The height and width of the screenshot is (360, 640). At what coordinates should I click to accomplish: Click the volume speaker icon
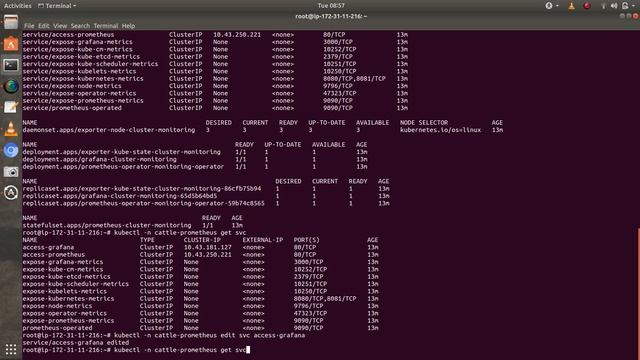[x=614, y=6]
